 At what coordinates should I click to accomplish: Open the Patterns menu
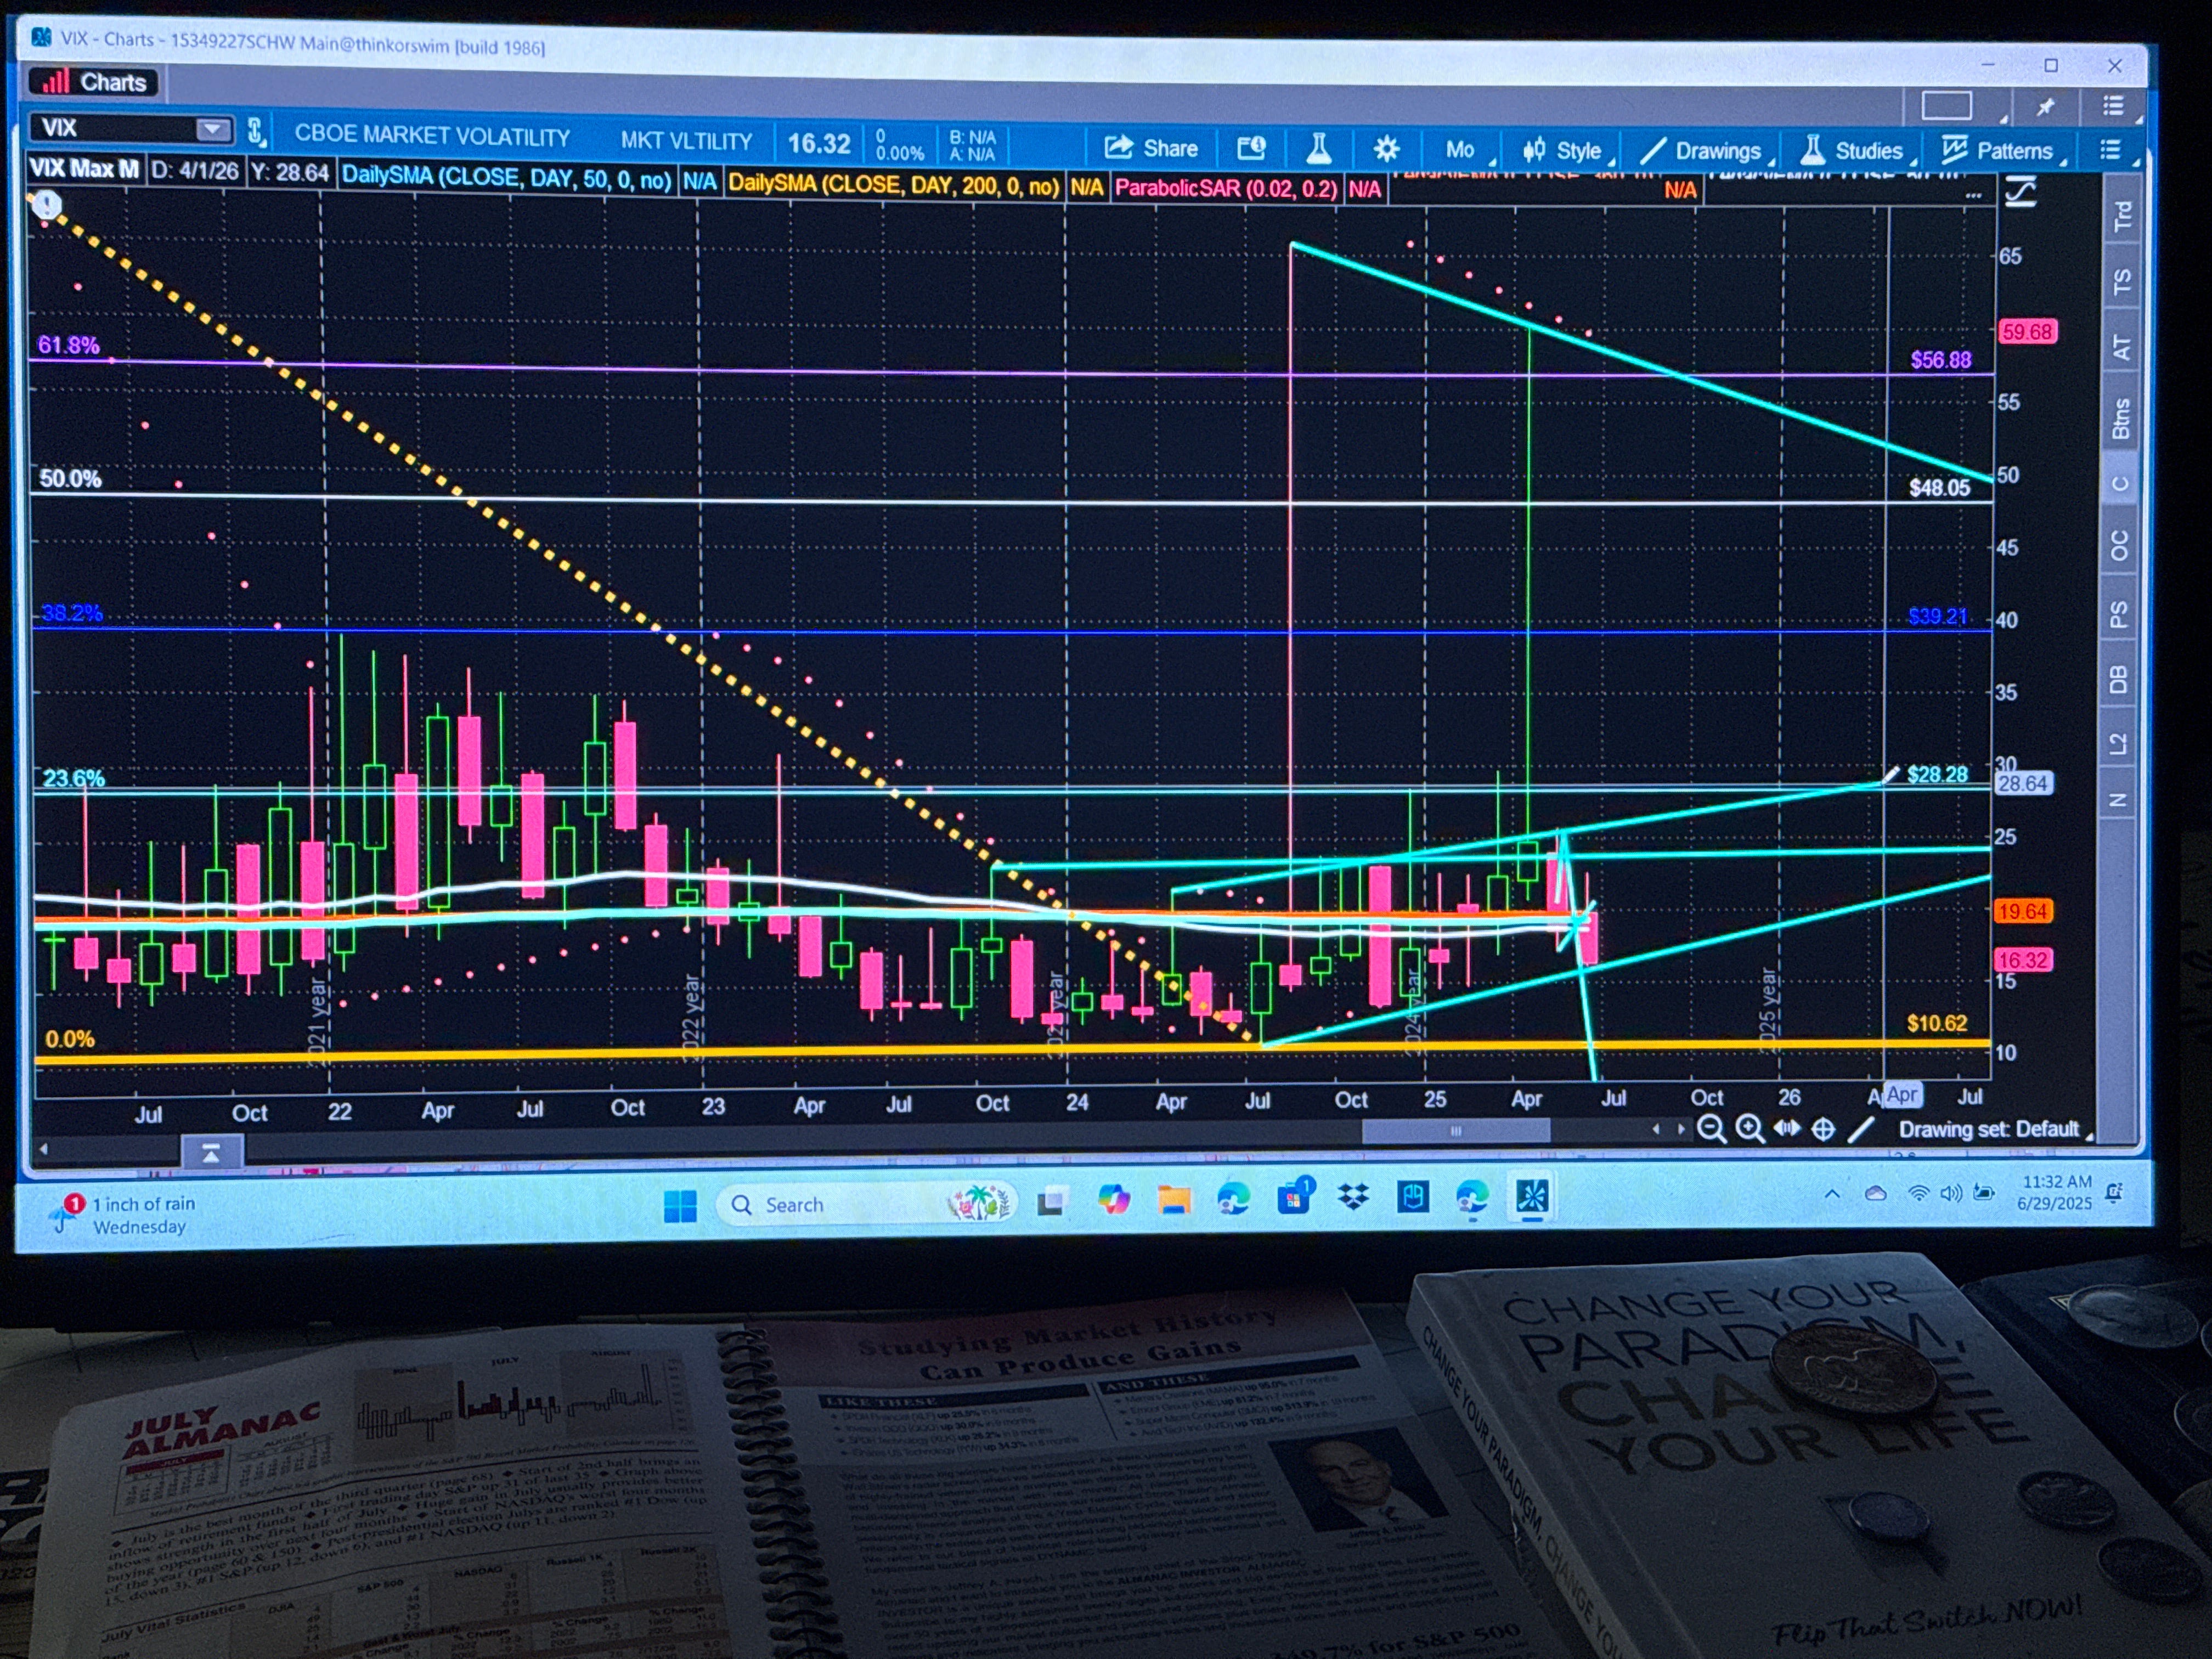pyautogui.click(x=2003, y=150)
